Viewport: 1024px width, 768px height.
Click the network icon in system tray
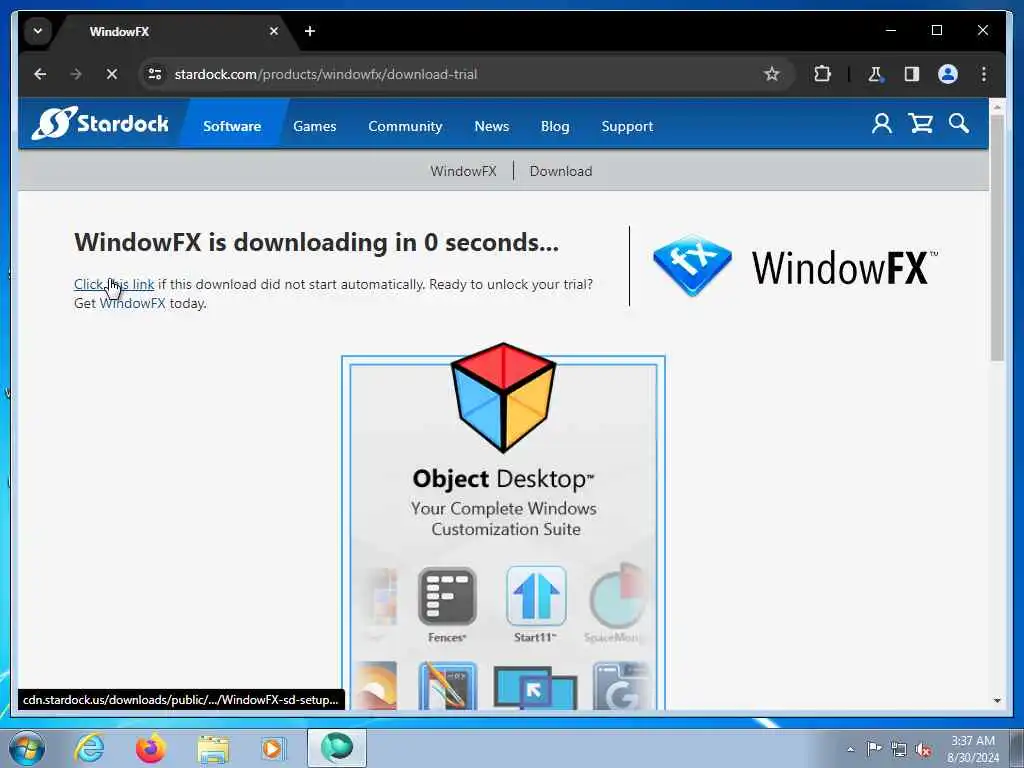(x=899, y=749)
